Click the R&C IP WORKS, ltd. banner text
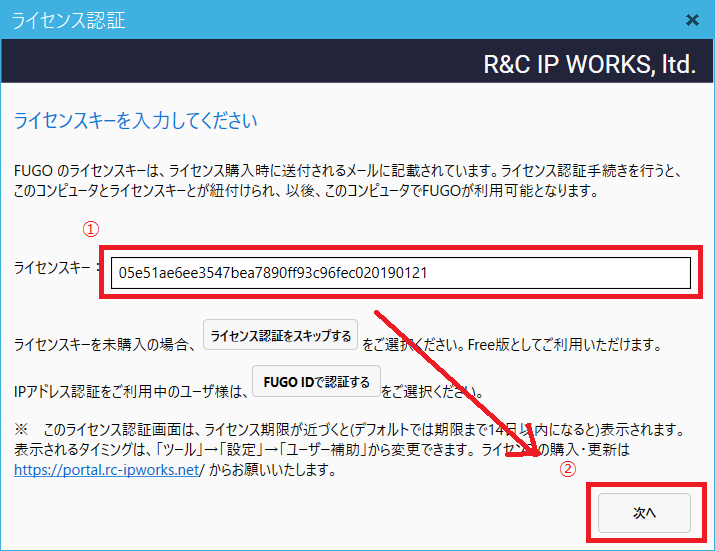715x551 pixels. pyautogui.click(x=590, y=64)
